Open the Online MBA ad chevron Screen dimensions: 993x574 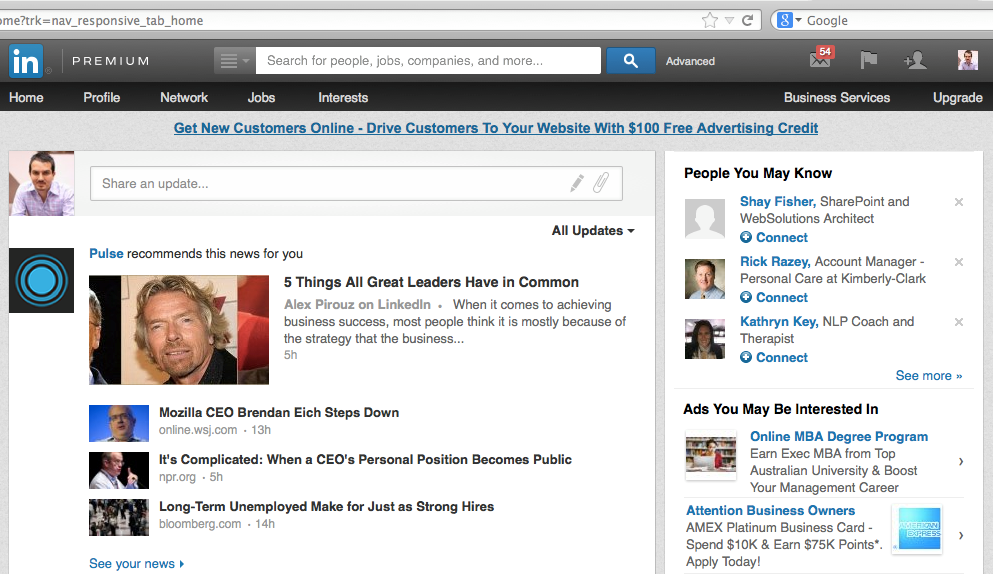pos(961,462)
